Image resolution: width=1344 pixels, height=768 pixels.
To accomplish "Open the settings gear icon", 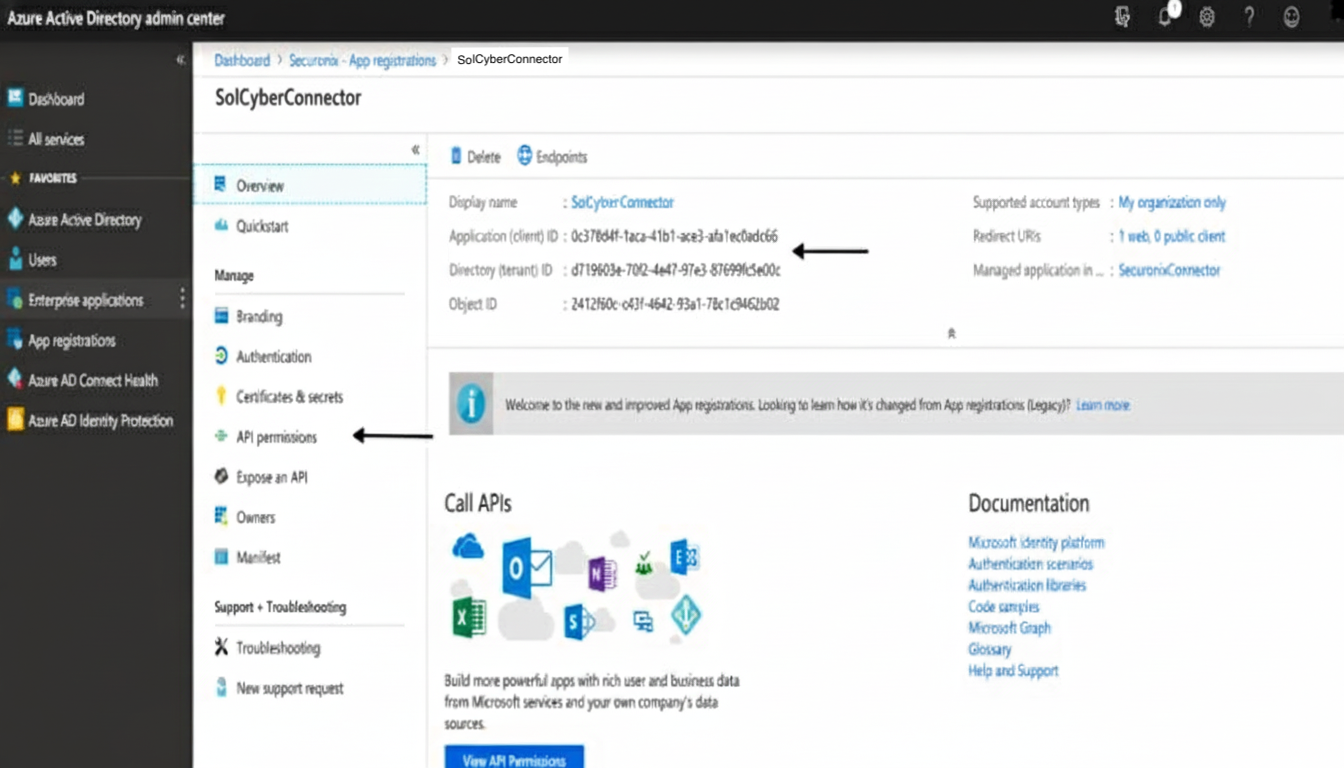I will [x=1207, y=17].
